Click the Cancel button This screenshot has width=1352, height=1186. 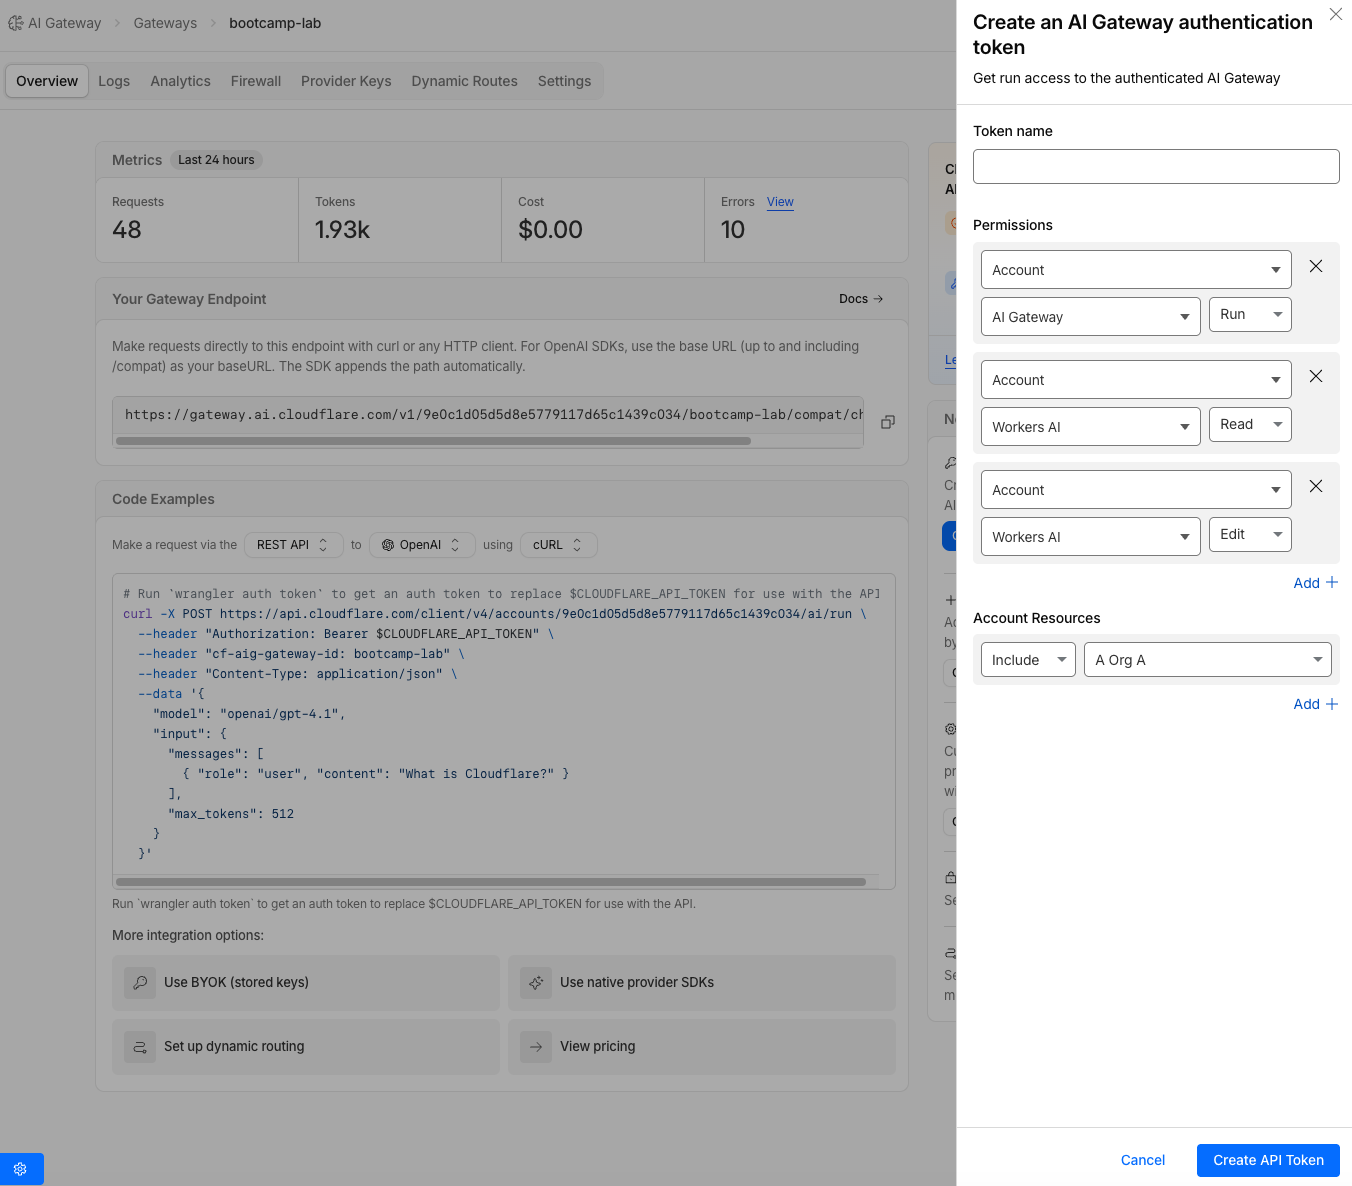point(1143,1160)
